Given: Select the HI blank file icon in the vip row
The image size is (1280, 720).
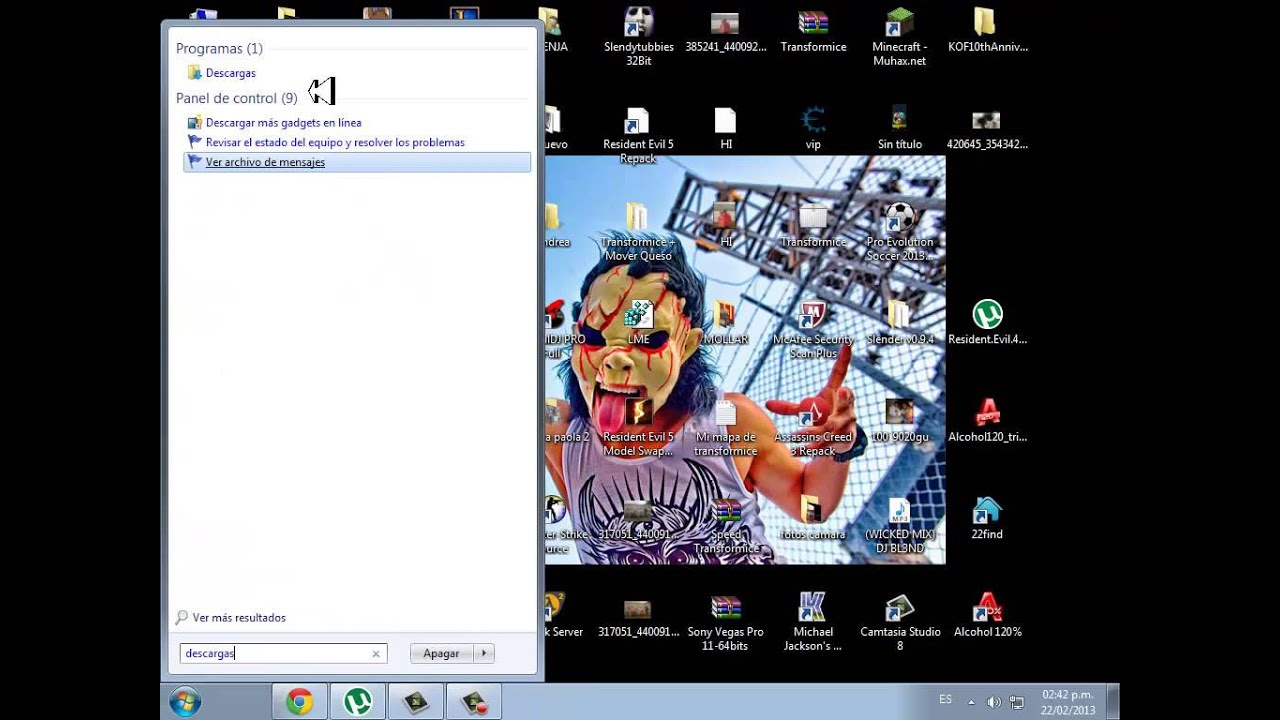Looking at the screenshot, I should click(726, 128).
